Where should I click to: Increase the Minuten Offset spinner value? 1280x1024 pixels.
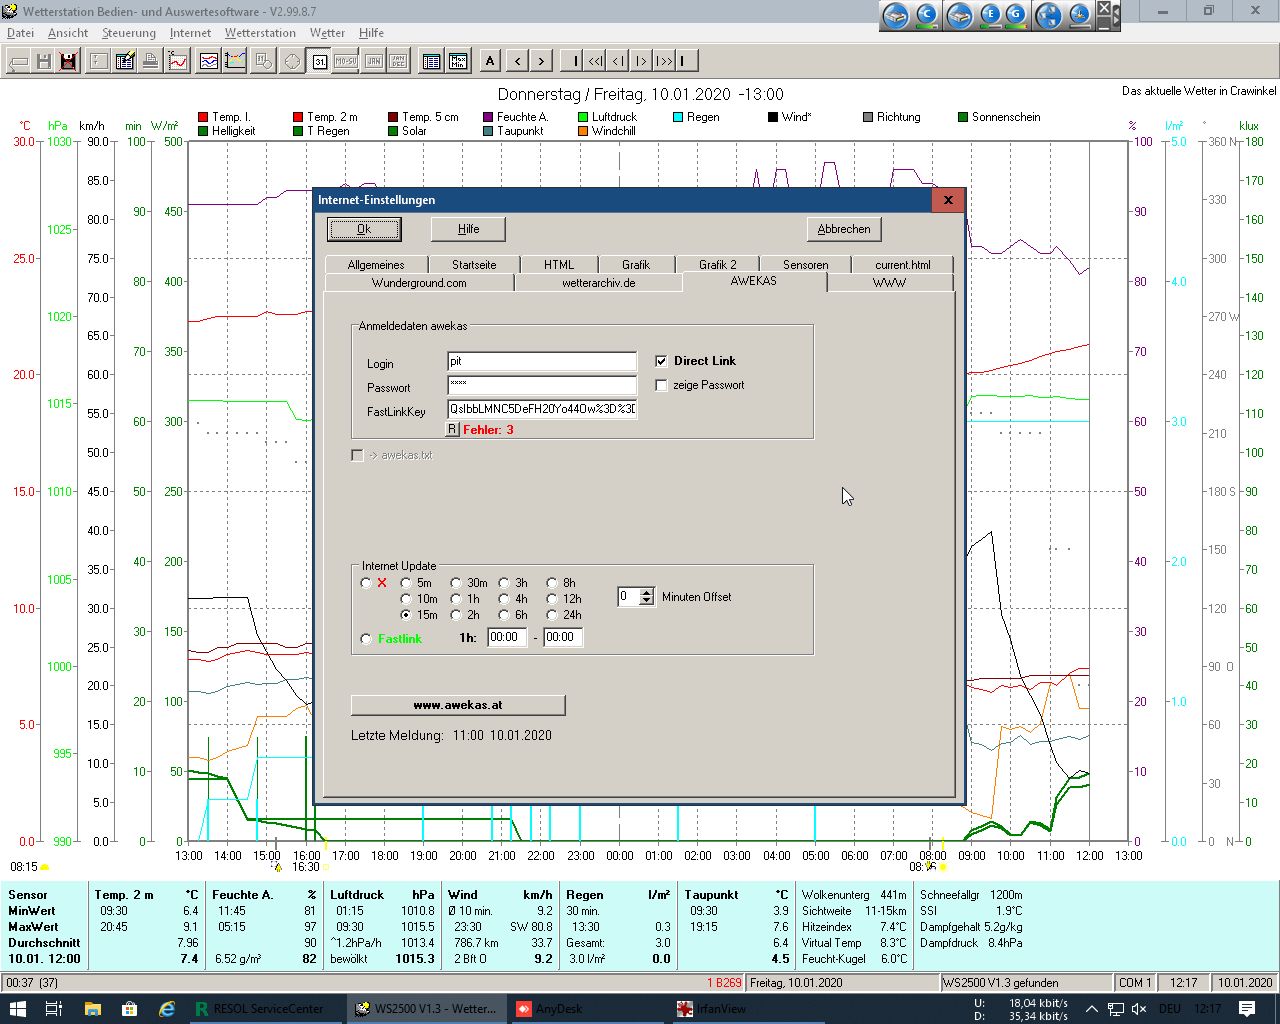tap(646, 592)
